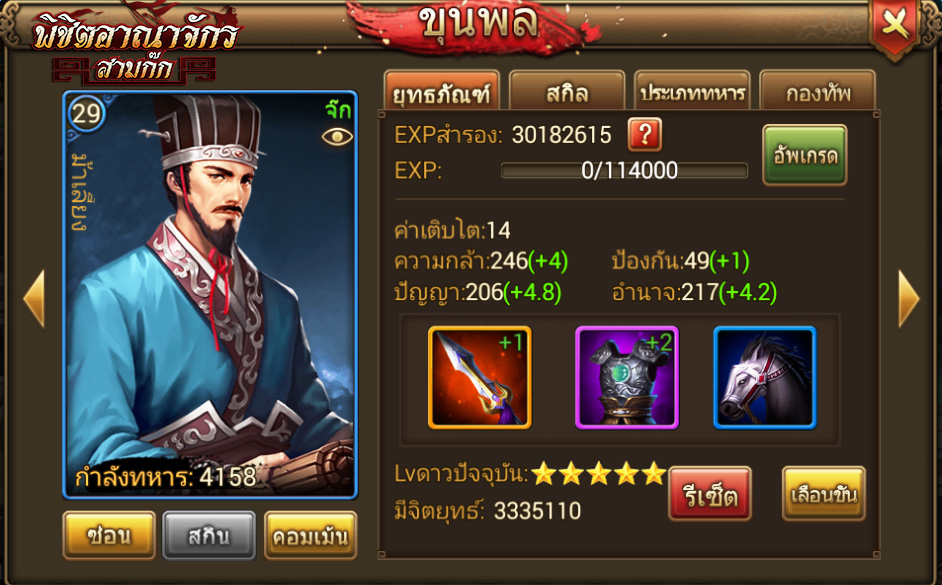Go to the previous general with left arrow
This screenshot has width=942, height=585.
click(x=34, y=299)
